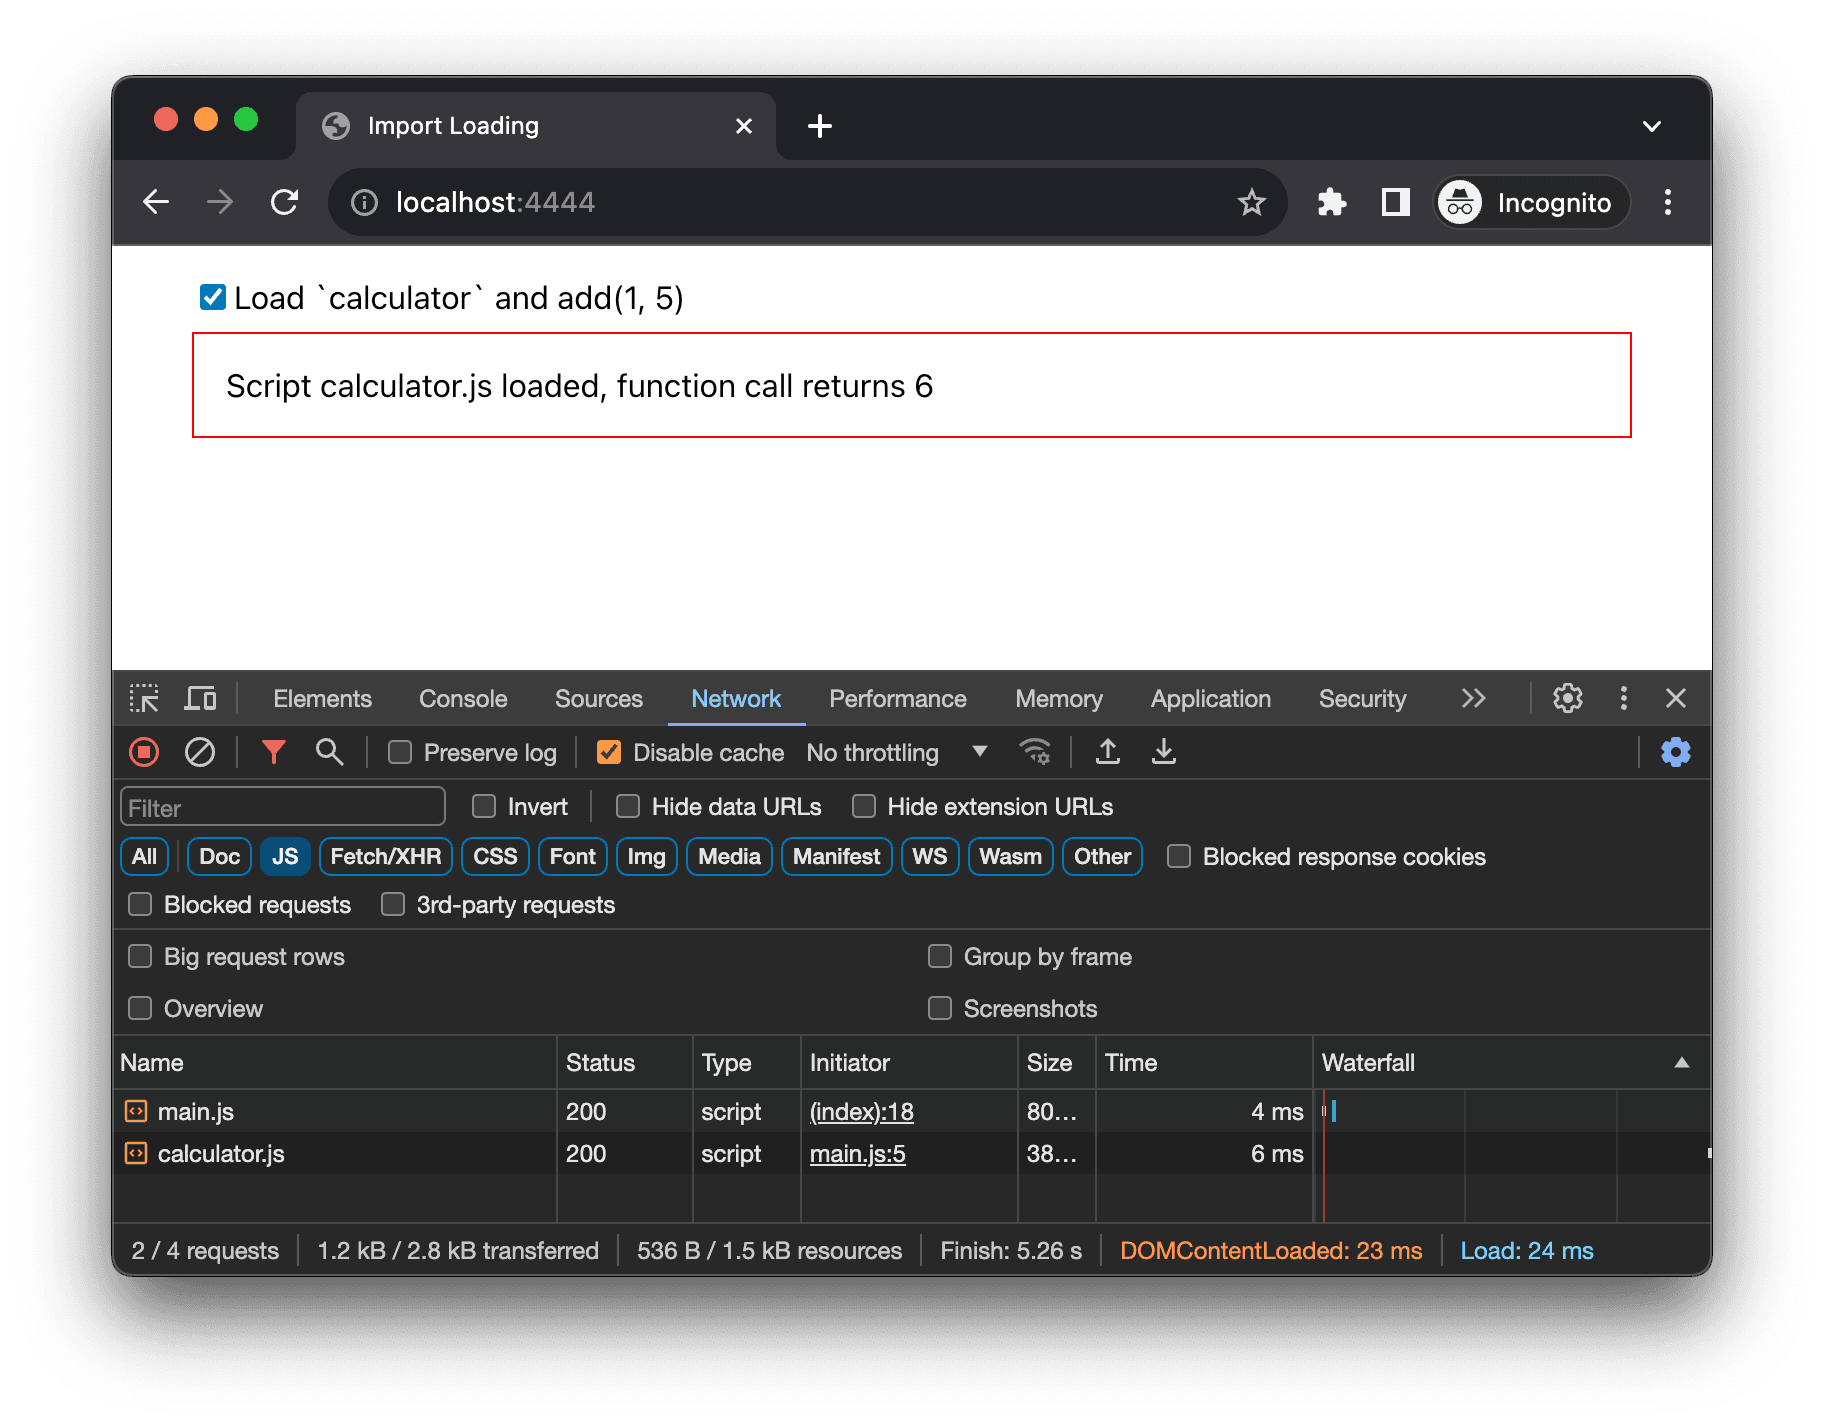Viewport: 1824px width, 1424px height.
Task: Select the JS request filter
Action: click(285, 856)
